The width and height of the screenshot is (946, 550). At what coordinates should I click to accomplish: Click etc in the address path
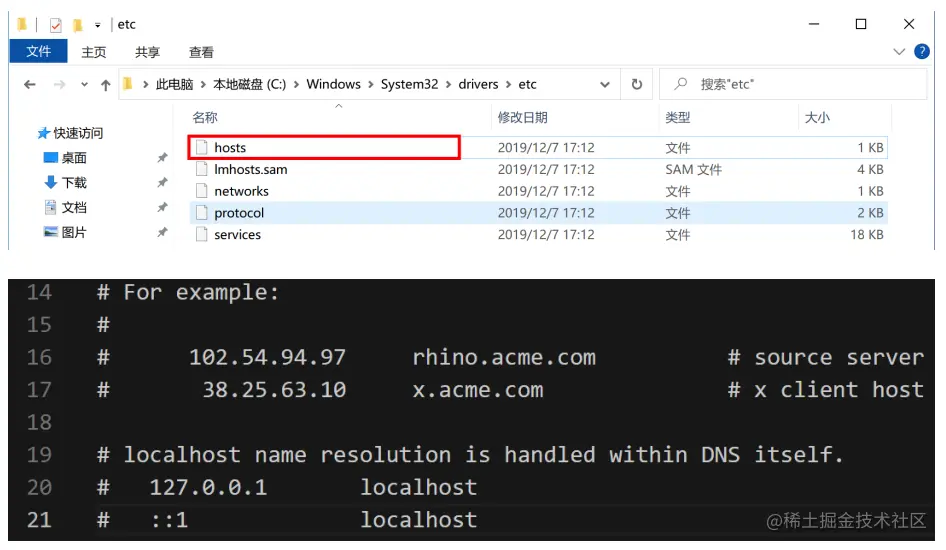click(x=527, y=84)
